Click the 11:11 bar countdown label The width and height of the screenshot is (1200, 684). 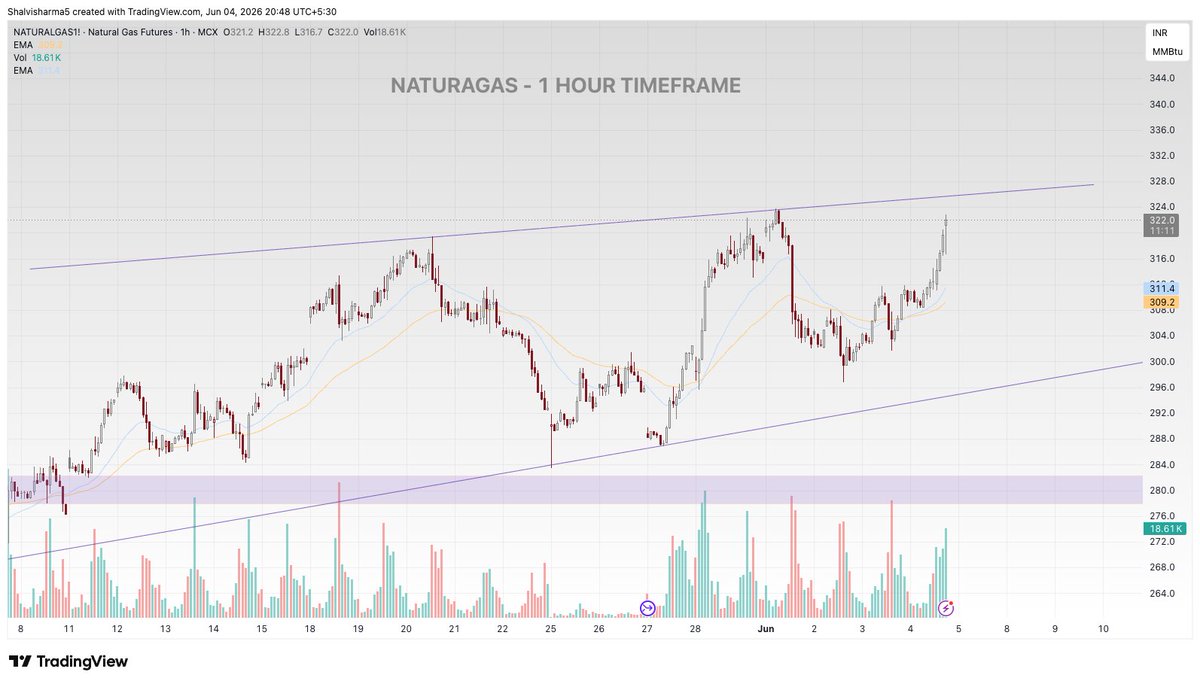pyautogui.click(x=1163, y=231)
